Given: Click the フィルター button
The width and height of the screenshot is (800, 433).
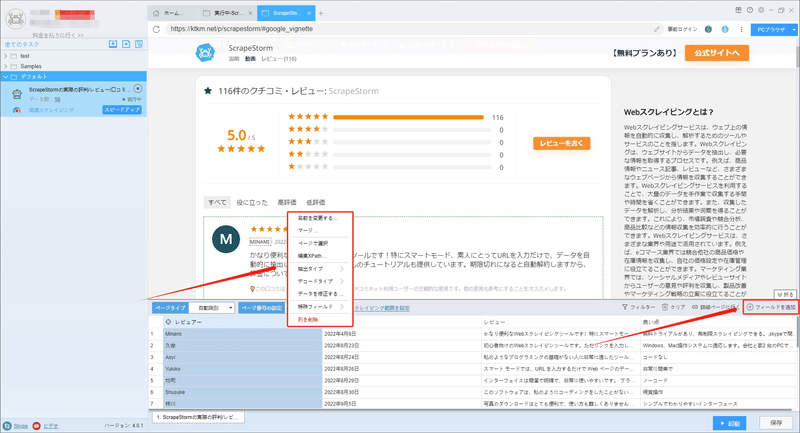Looking at the screenshot, I should [x=638, y=307].
